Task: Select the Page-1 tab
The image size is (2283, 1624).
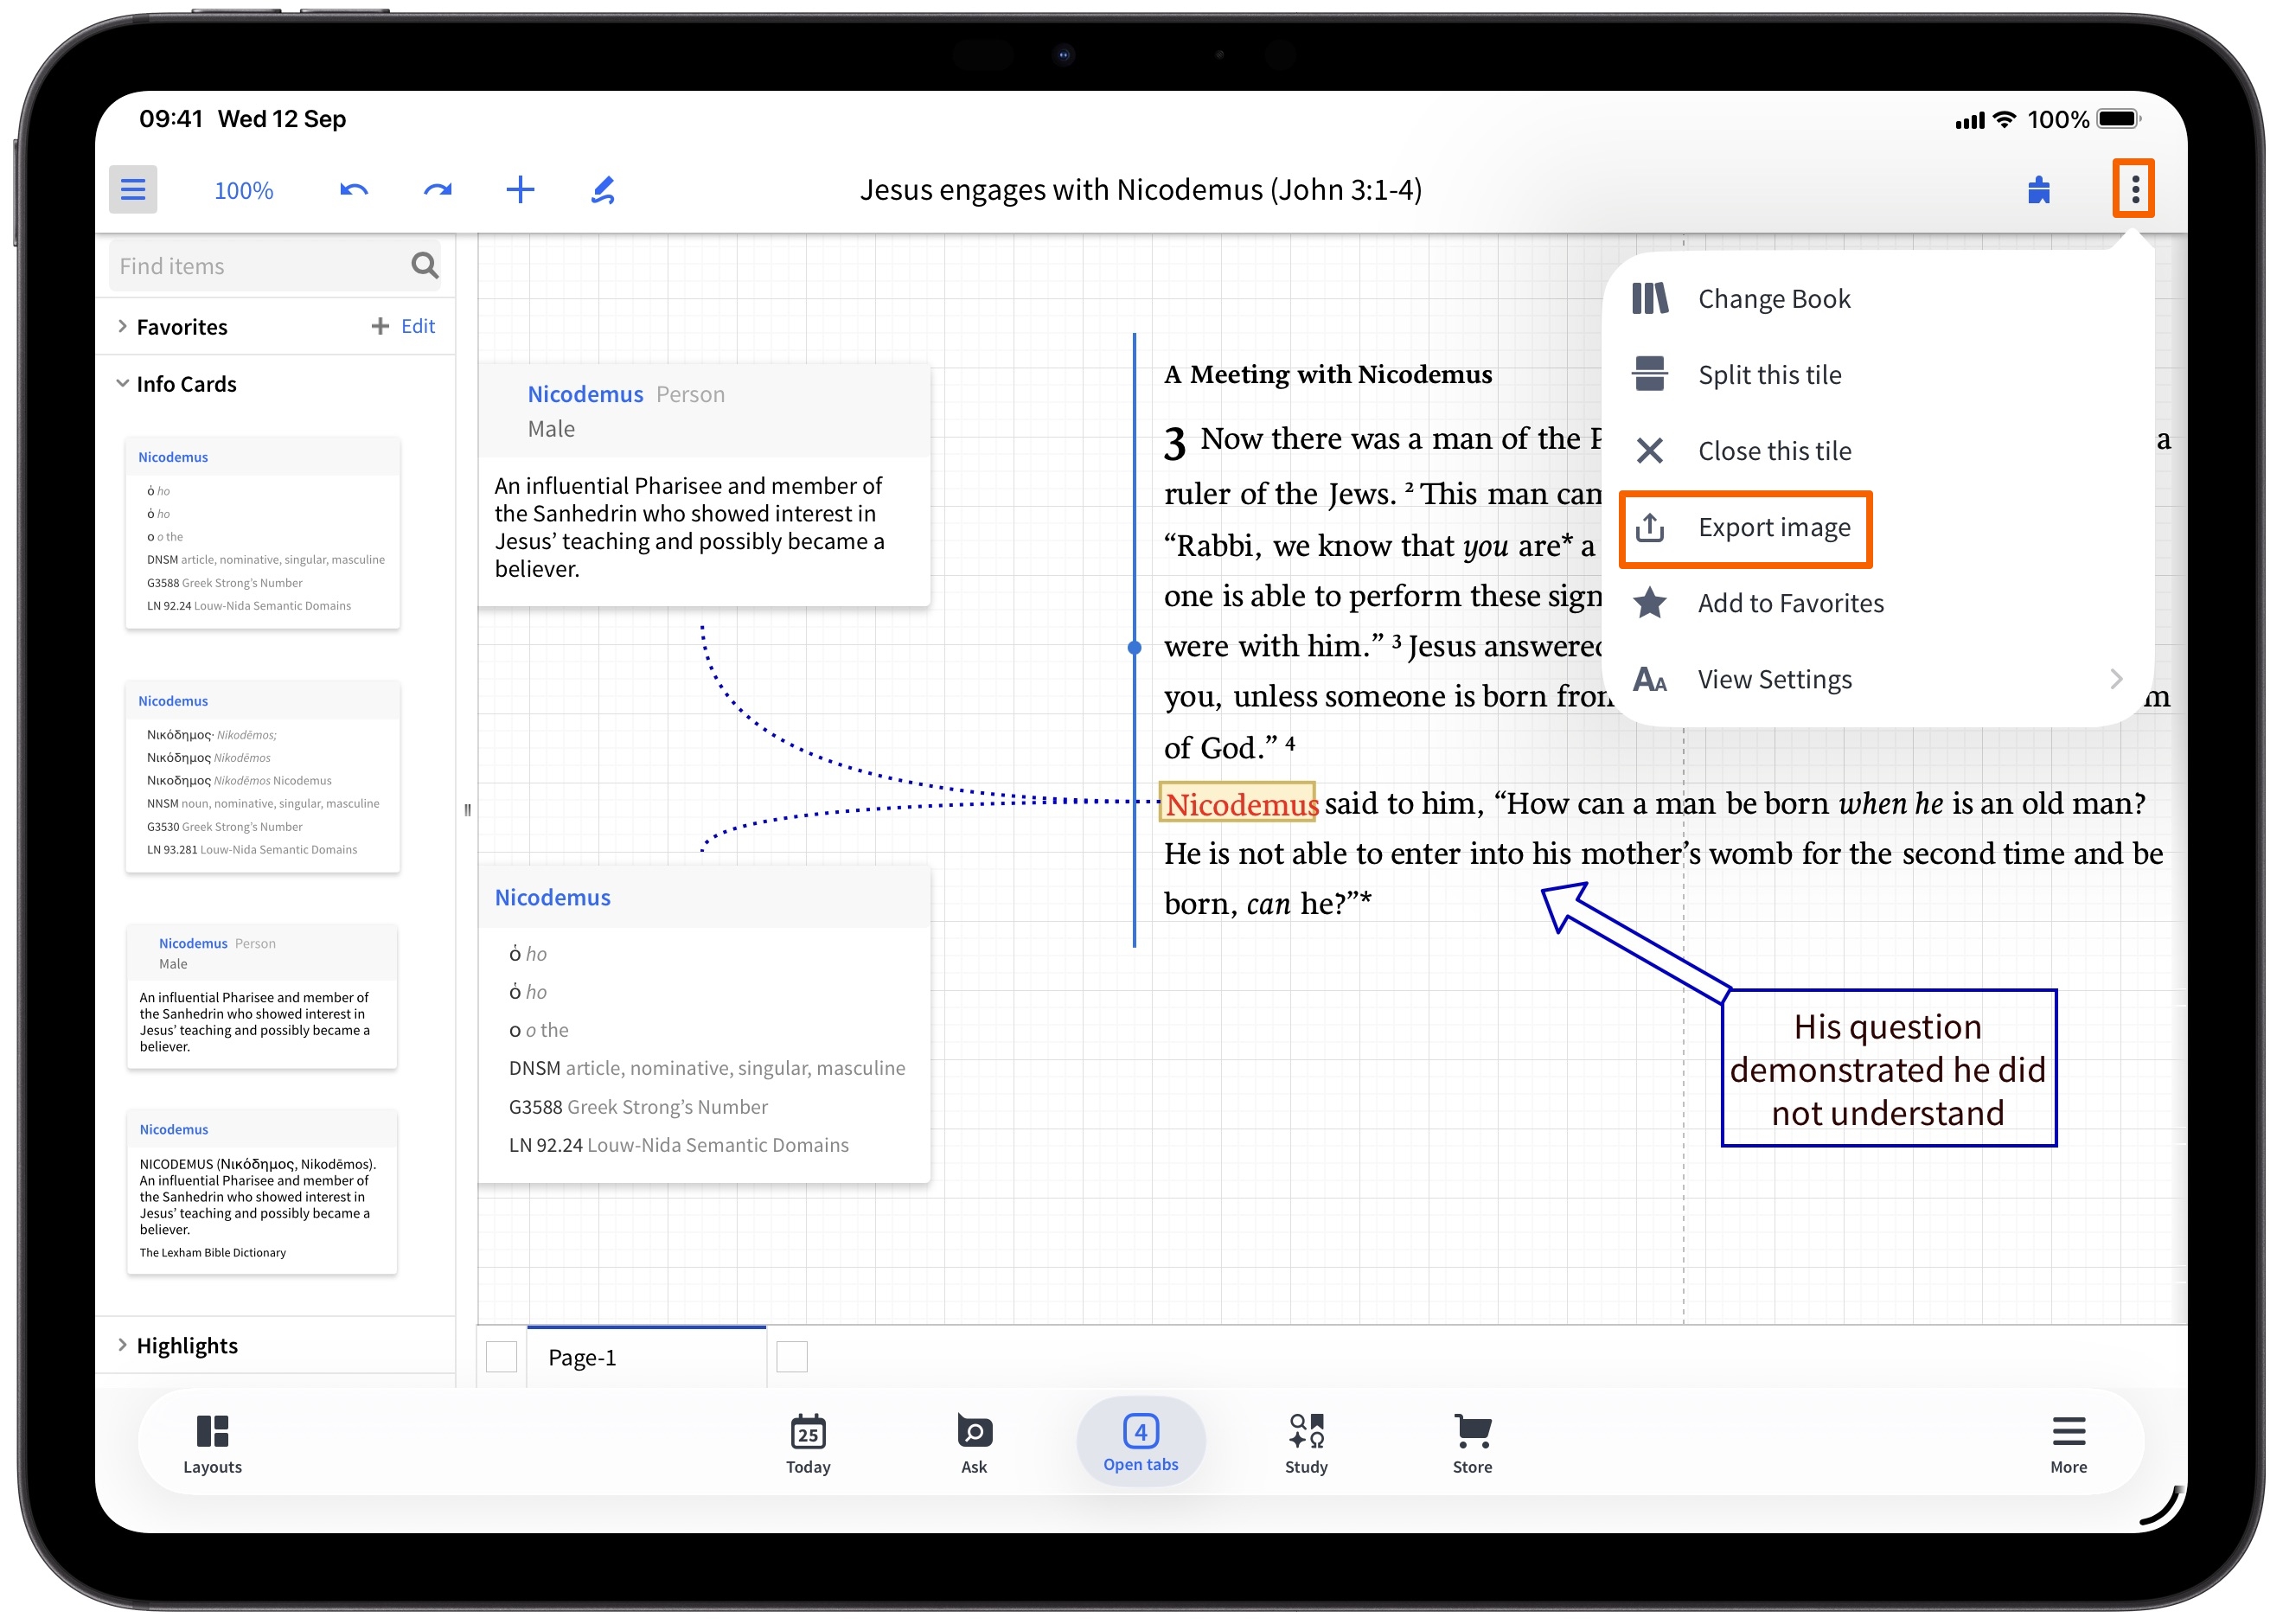Action: [646, 1357]
